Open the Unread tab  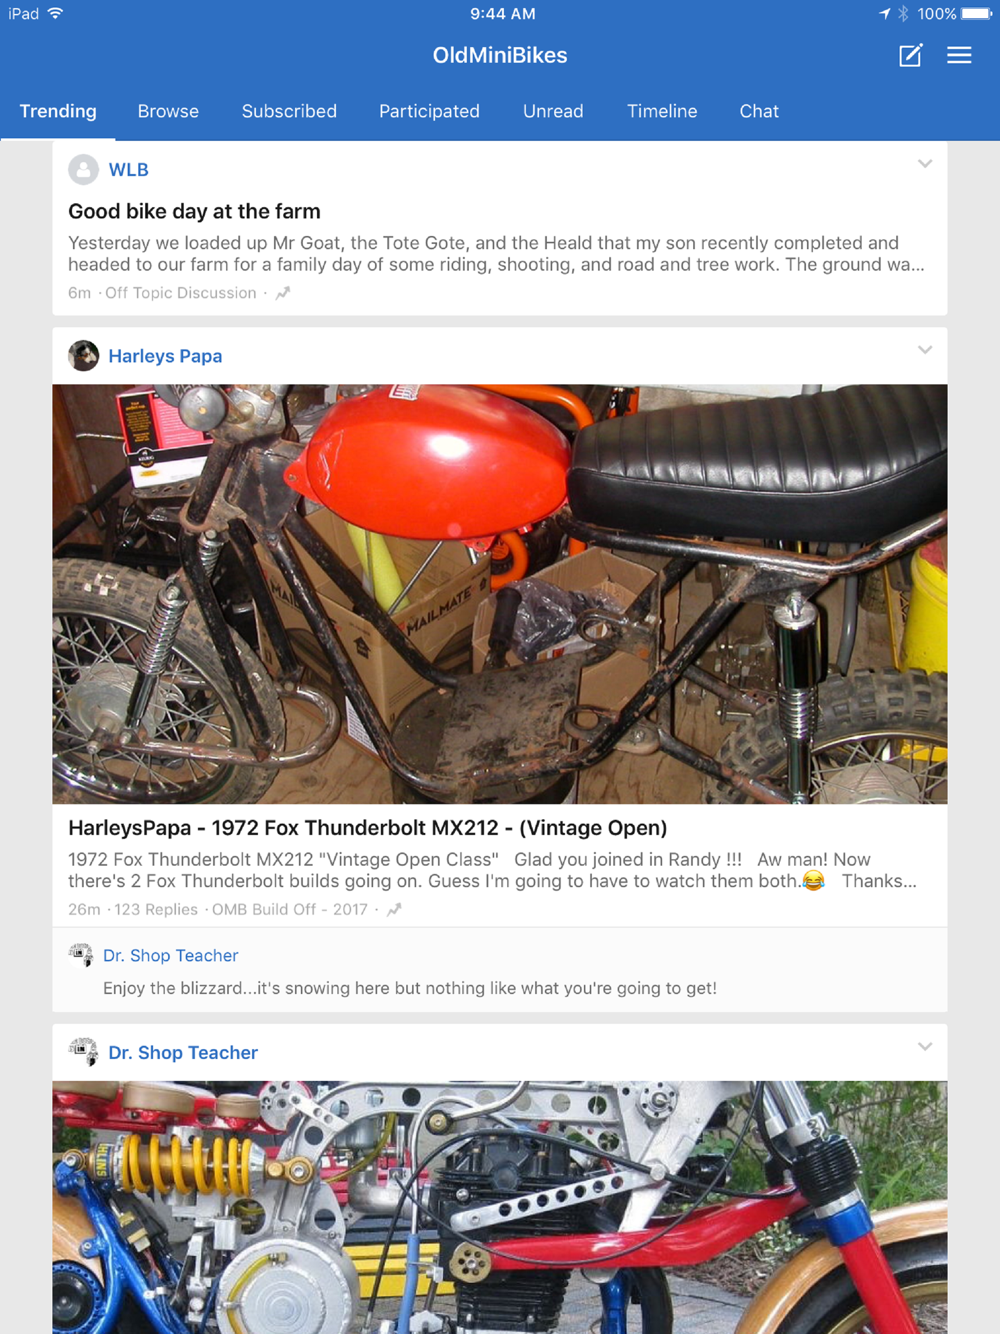[x=553, y=111]
